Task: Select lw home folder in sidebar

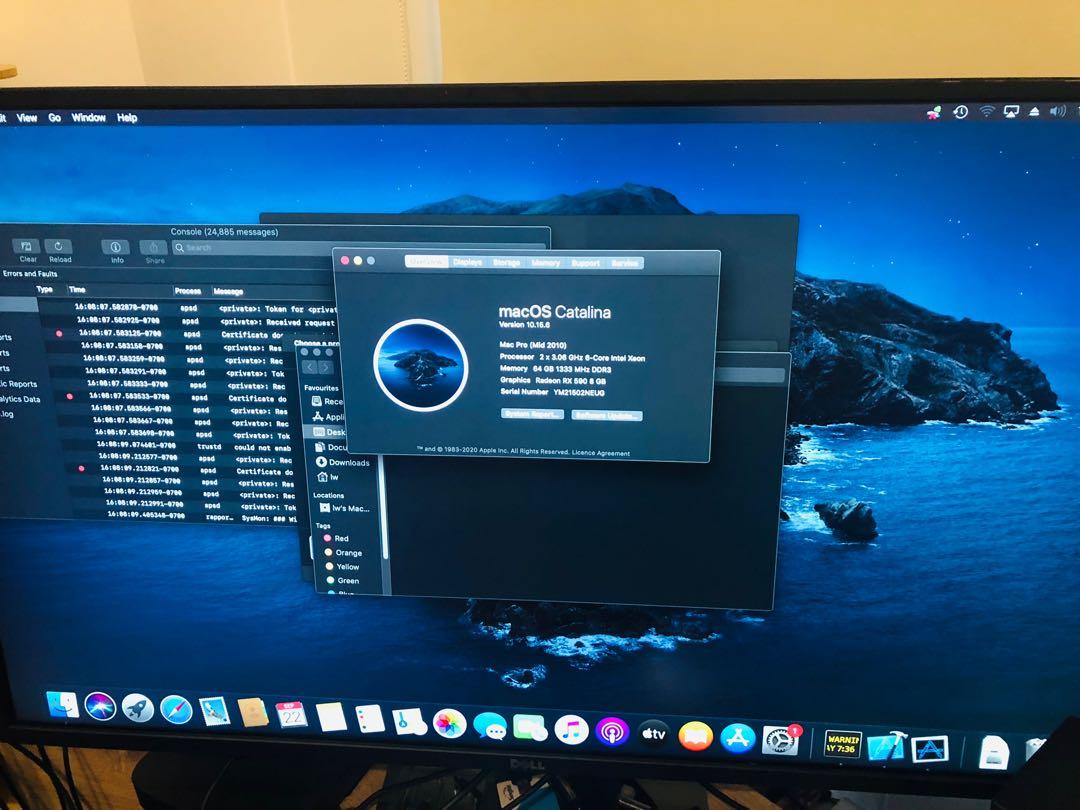Action: [328, 477]
